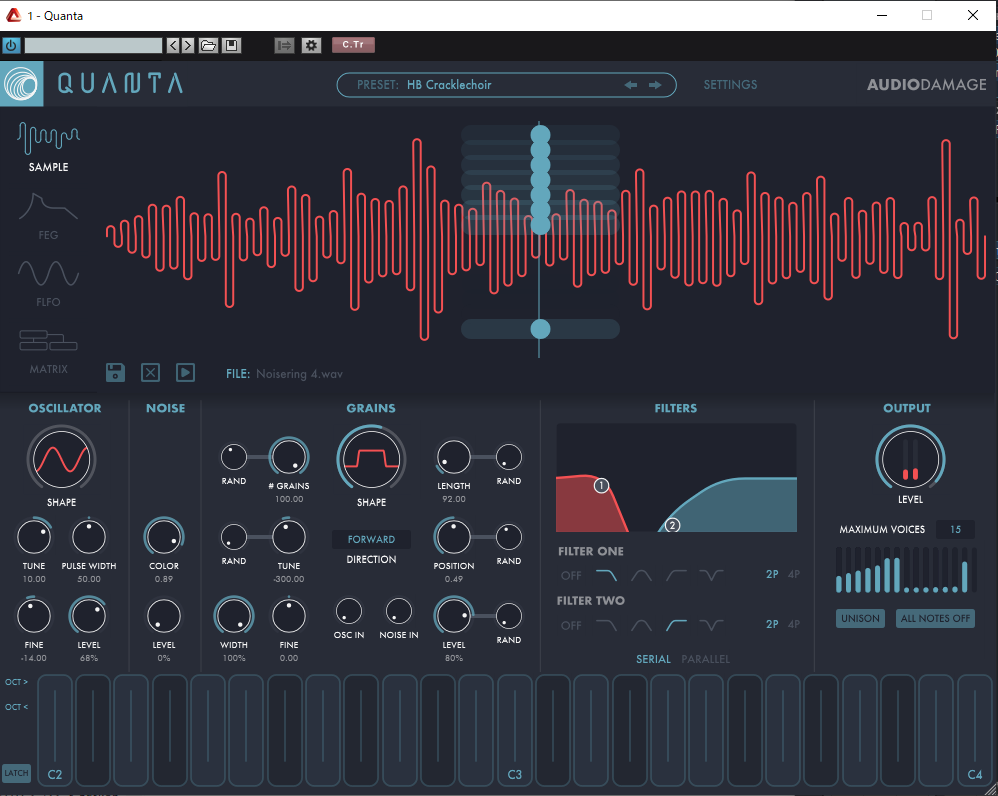Click the oscillator TUNE knob
Viewport: 998px width, 796px height.
34,537
